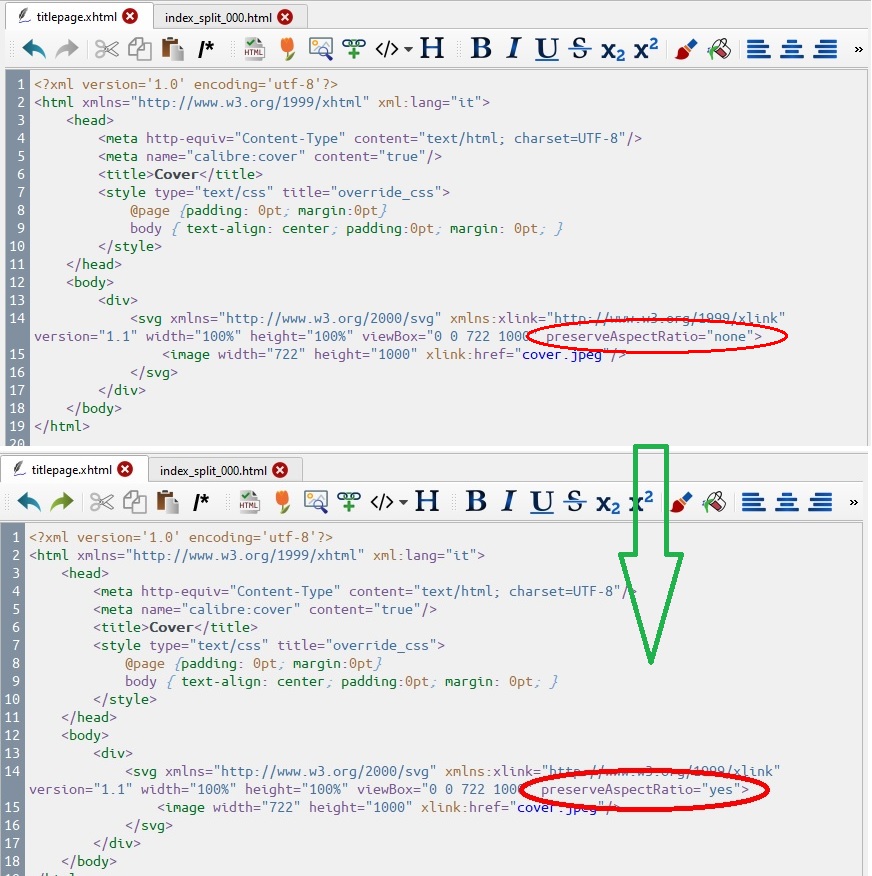Screen dimensions: 872x876
Task: Close index_split_000.html tab in top editor
Action: (285, 17)
